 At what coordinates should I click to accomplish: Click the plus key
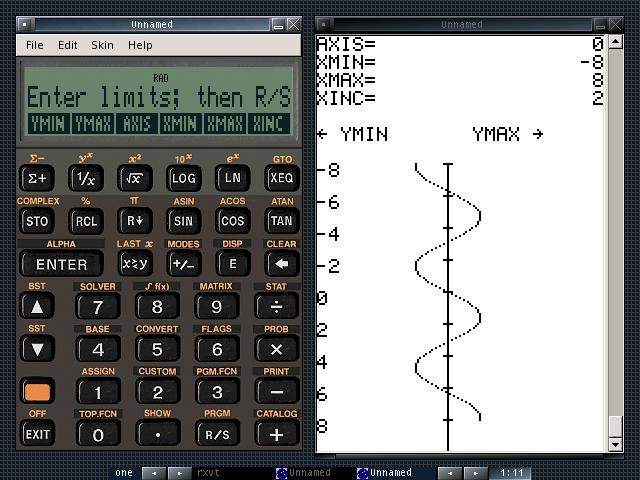[276, 434]
